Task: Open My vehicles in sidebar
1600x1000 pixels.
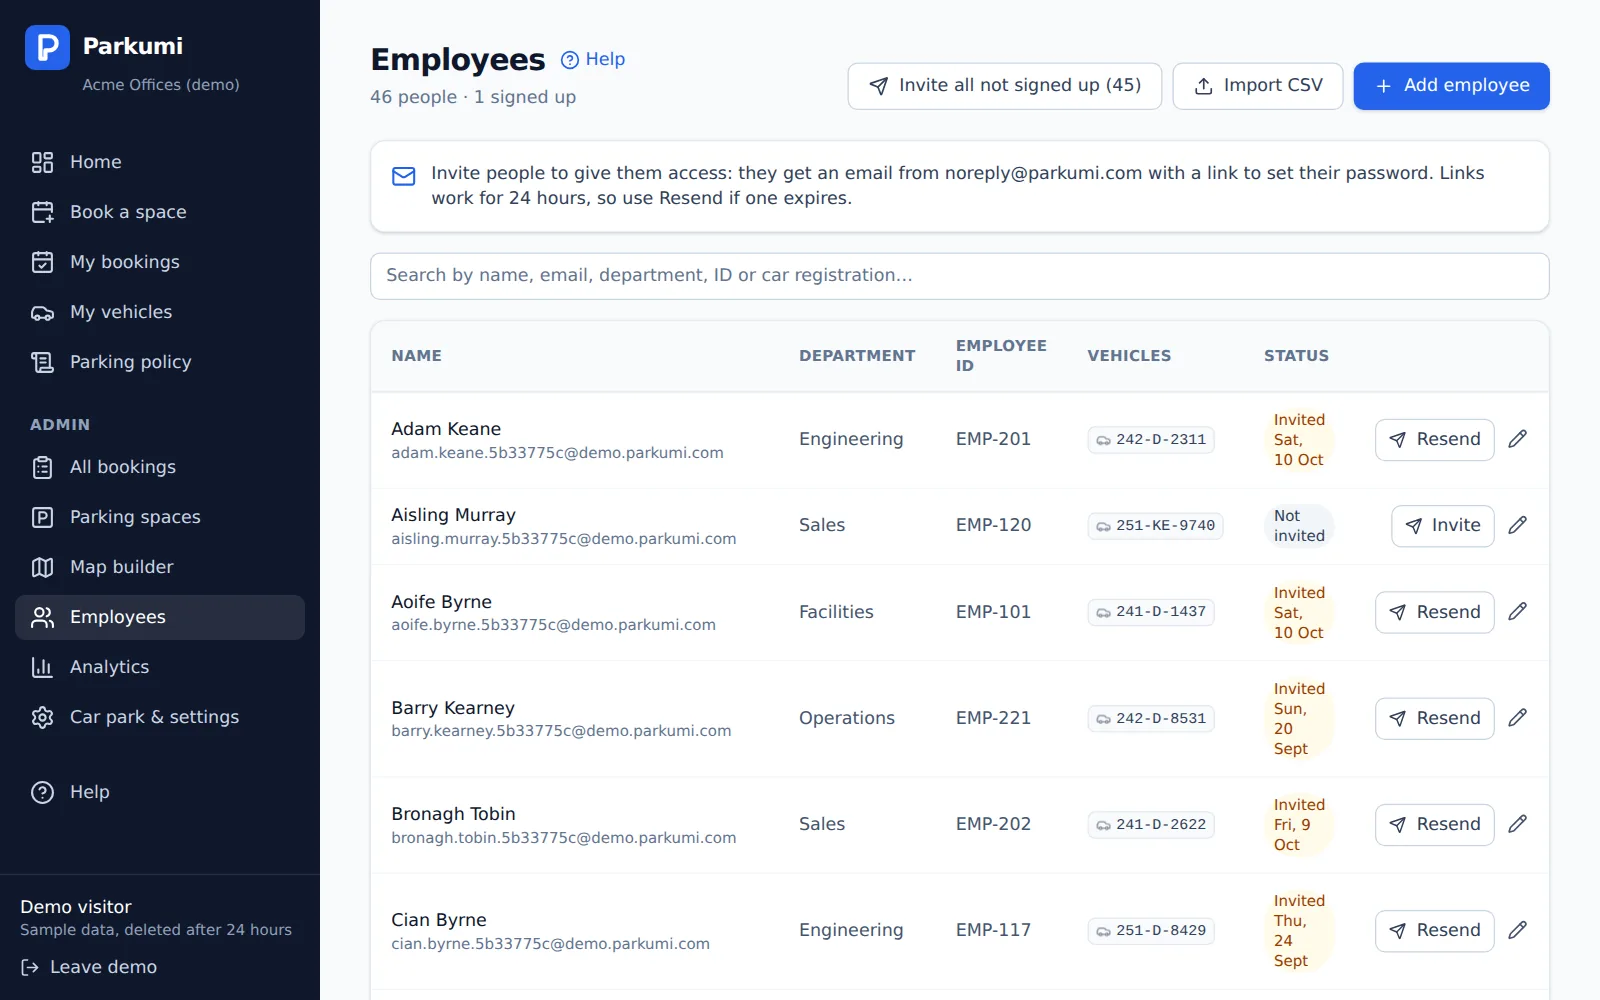Action: point(160,312)
